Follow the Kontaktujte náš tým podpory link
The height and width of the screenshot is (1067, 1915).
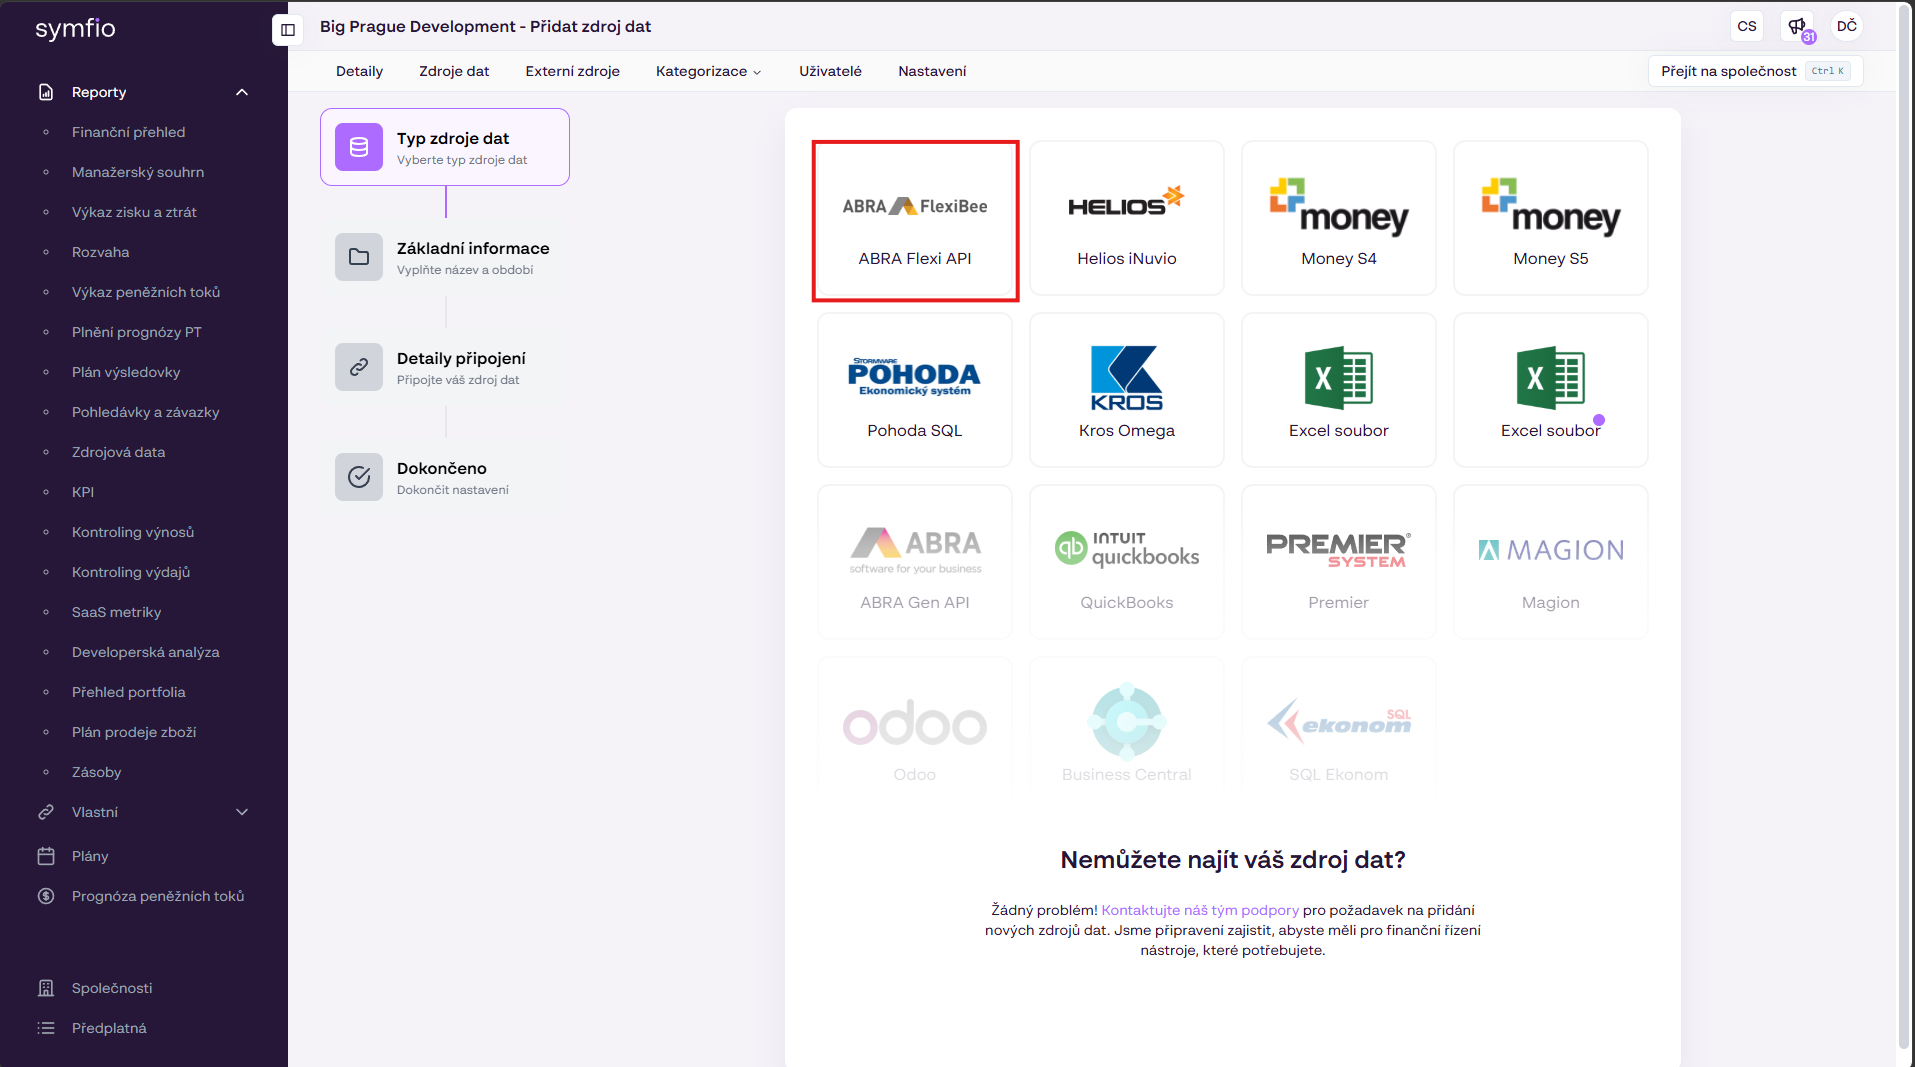(1200, 910)
